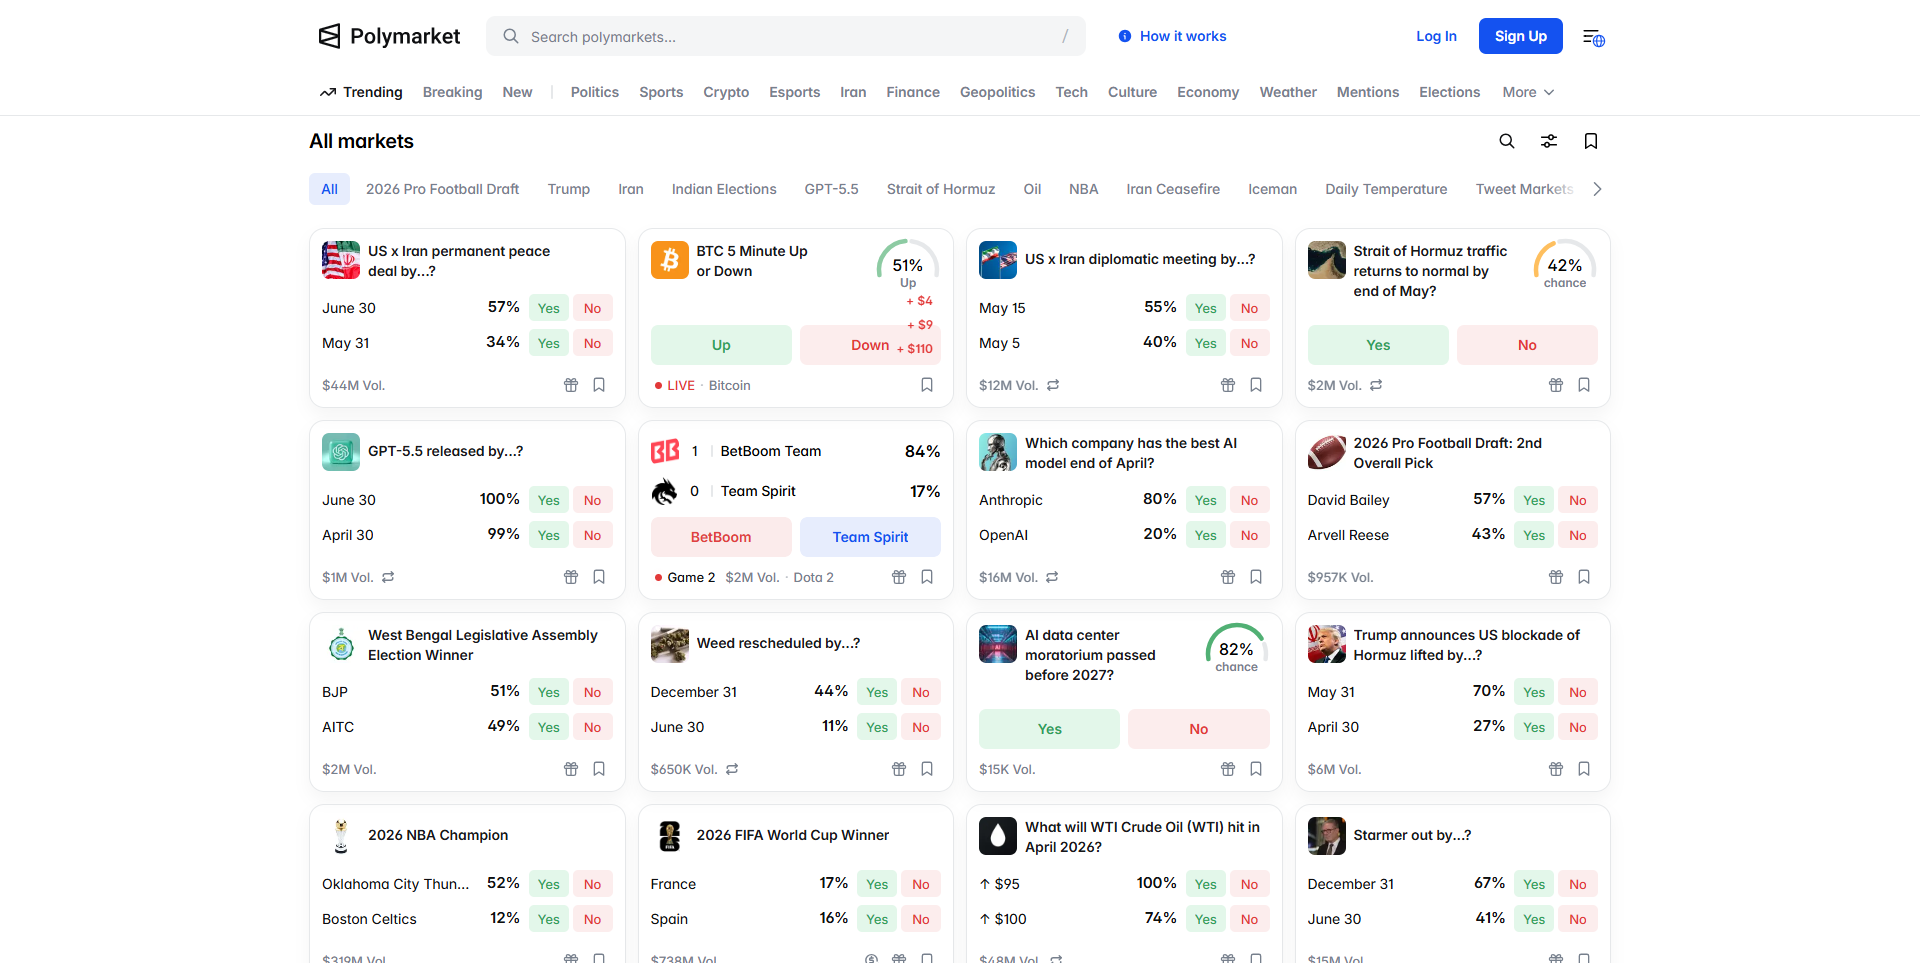The height and width of the screenshot is (963, 1920).
Task: Click the 82% chance gauge on AI data center
Action: pos(1236,650)
